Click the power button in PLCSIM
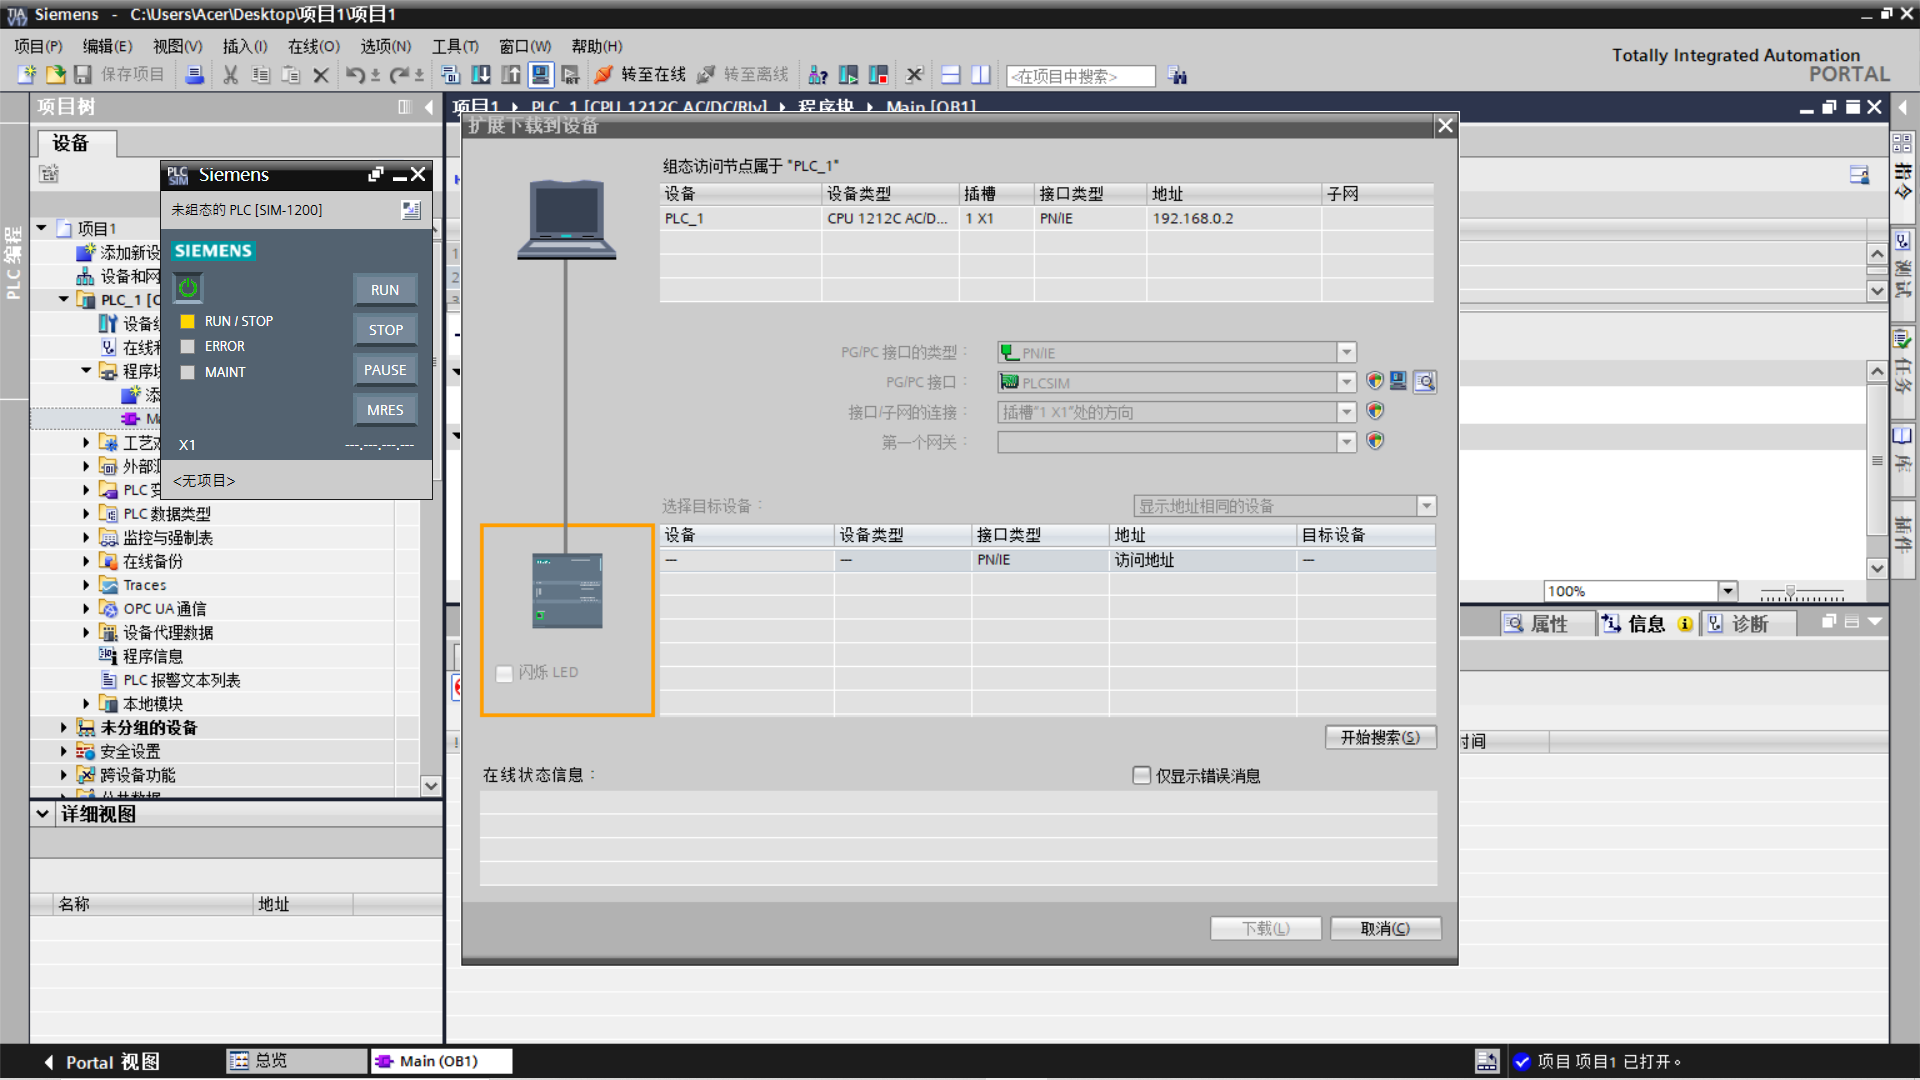Screen dimensions: 1920x1080 coord(188,289)
